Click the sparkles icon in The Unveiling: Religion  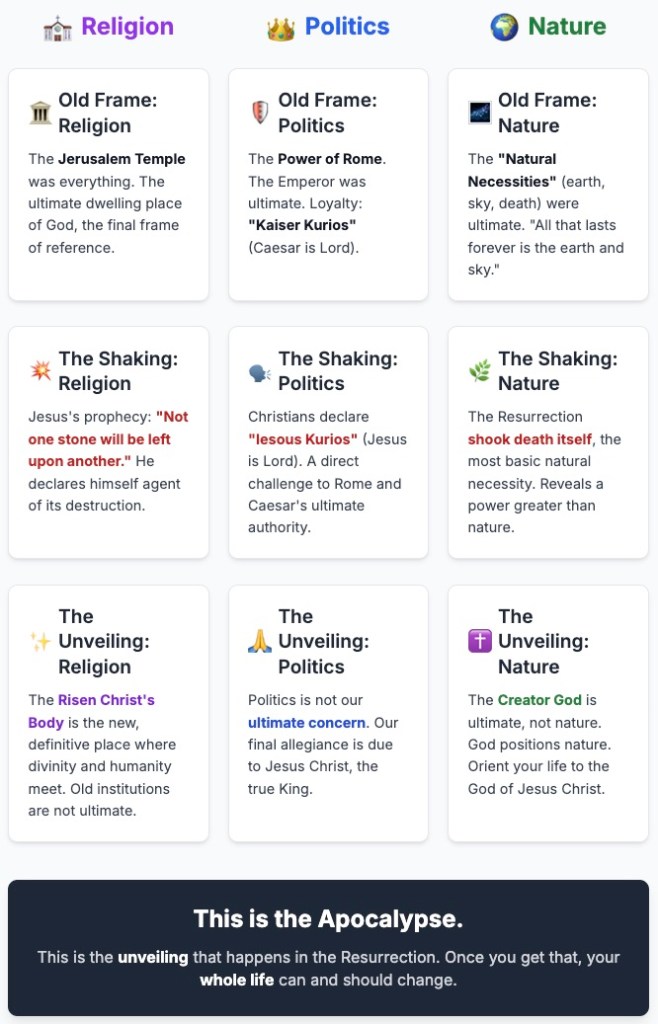pyautogui.click(x=41, y=642)
